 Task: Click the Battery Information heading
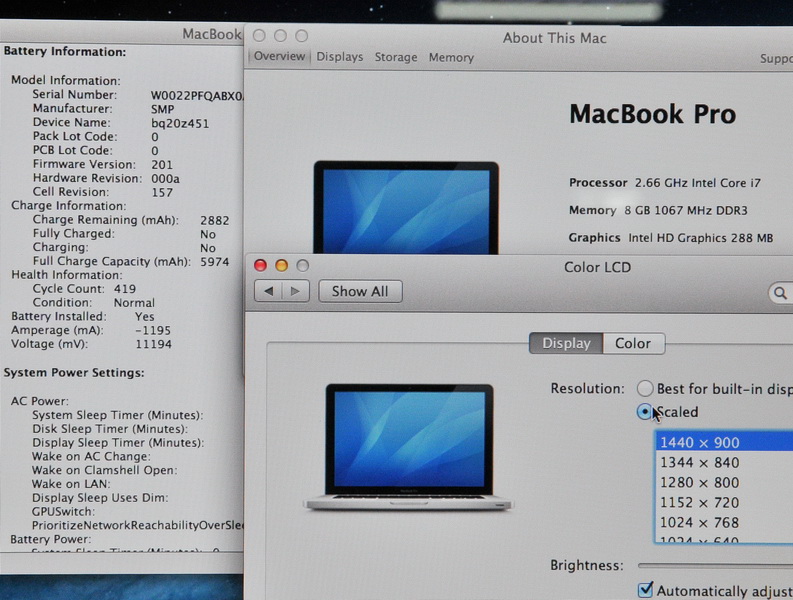[65, 52]
